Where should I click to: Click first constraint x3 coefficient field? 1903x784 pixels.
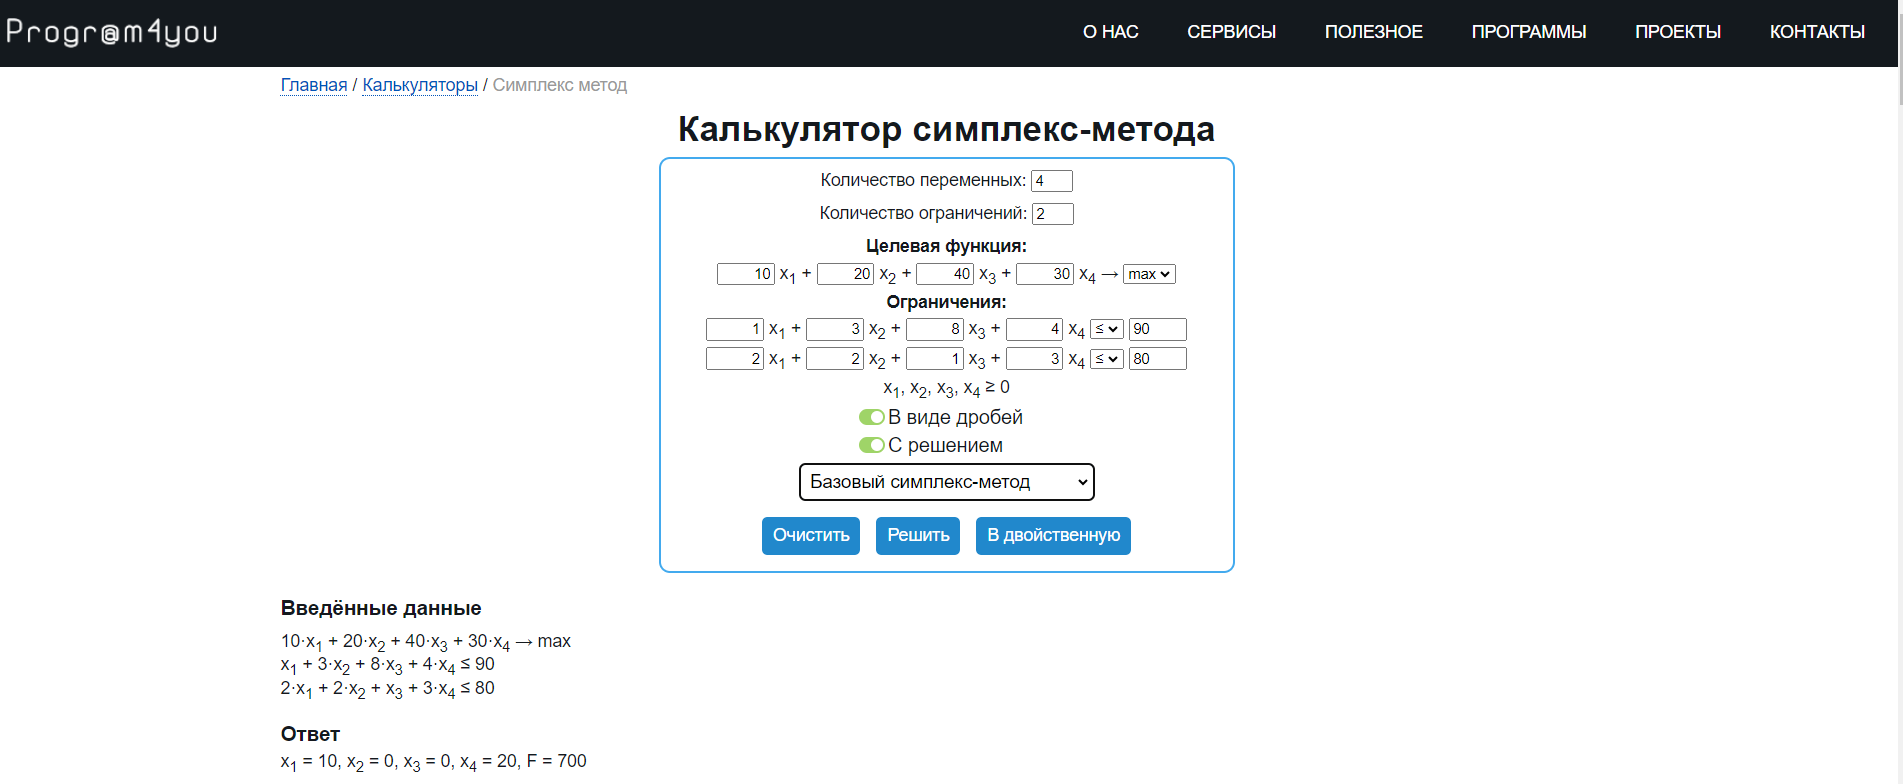(x=935, y=329)
